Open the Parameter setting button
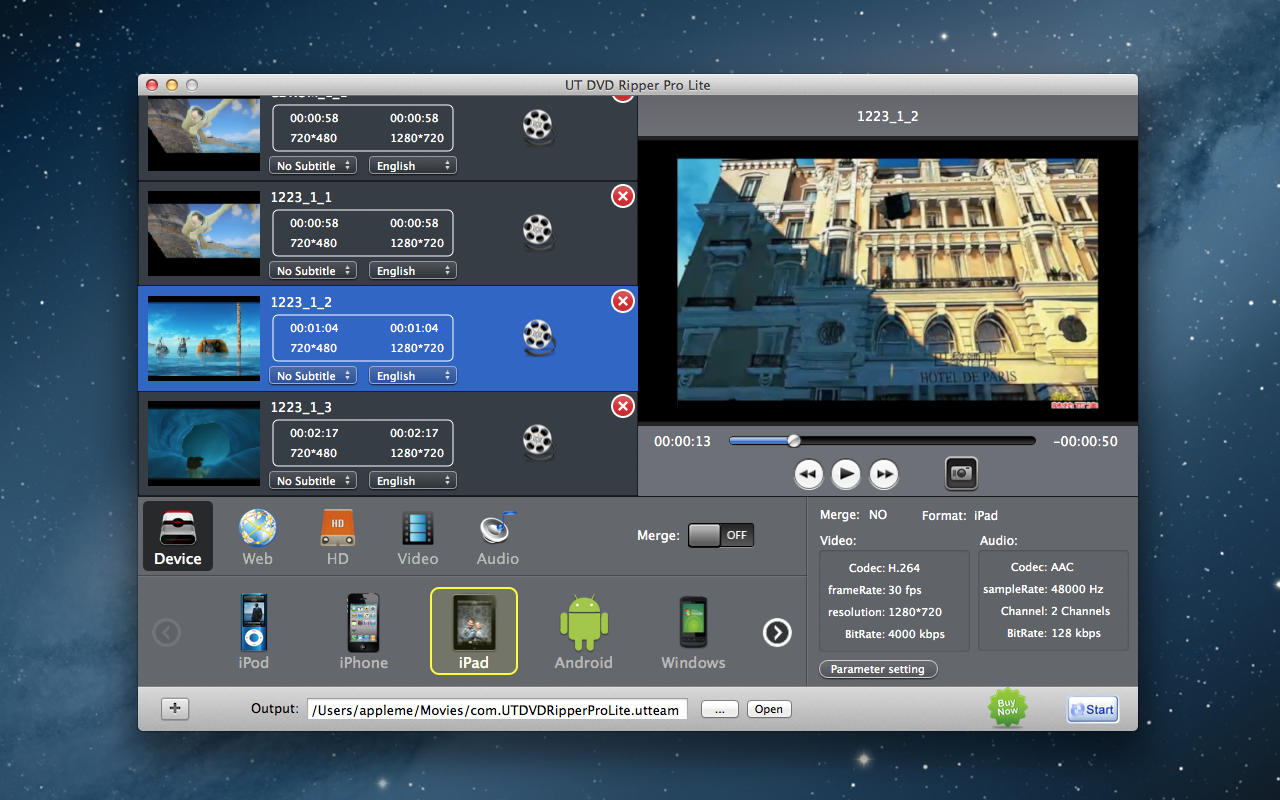The width and height of the screenshot is (1280, 800). pos(878,669)
